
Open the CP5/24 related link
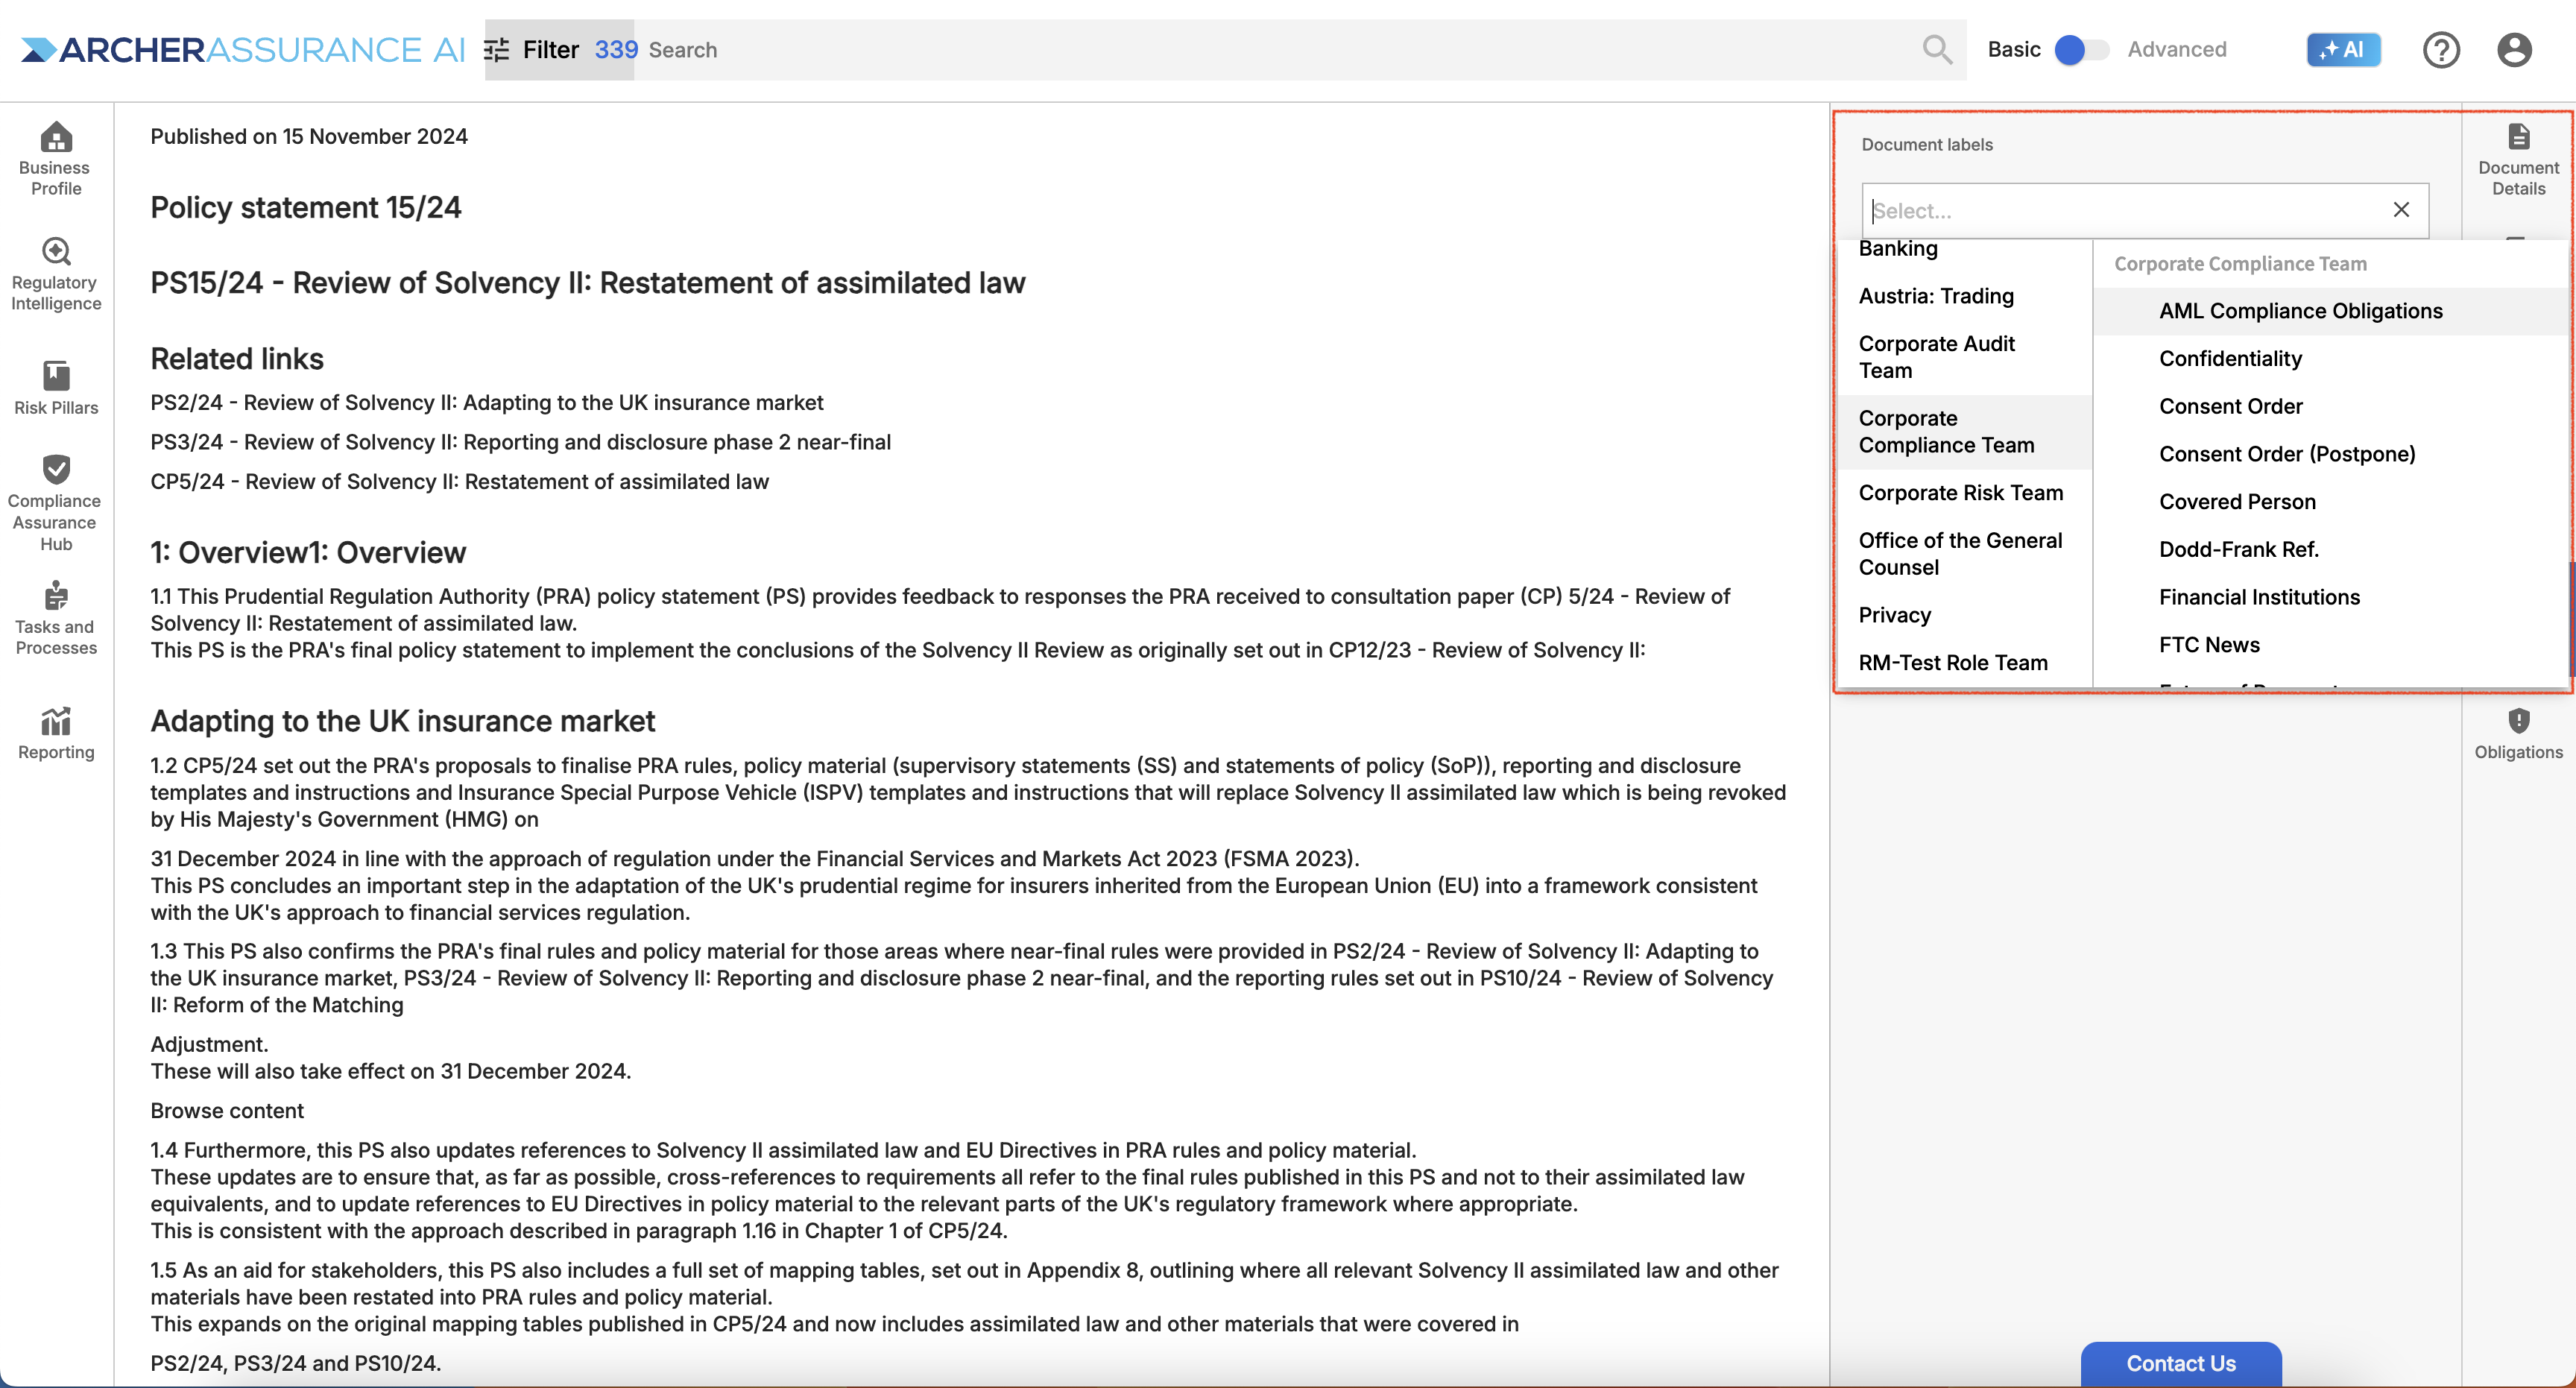pos(459,481)
